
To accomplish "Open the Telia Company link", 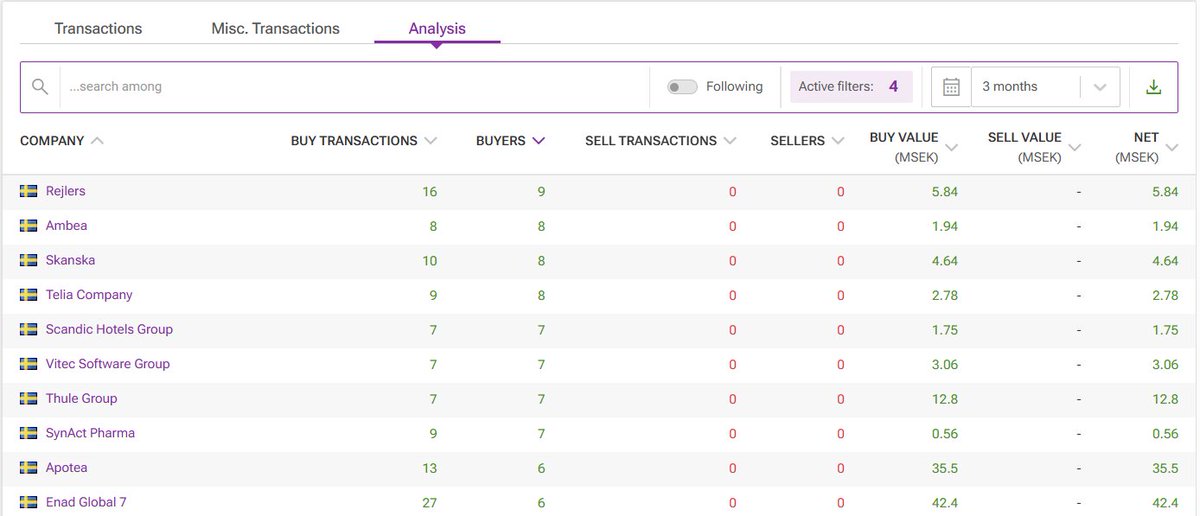I will [x=89, y=295].
